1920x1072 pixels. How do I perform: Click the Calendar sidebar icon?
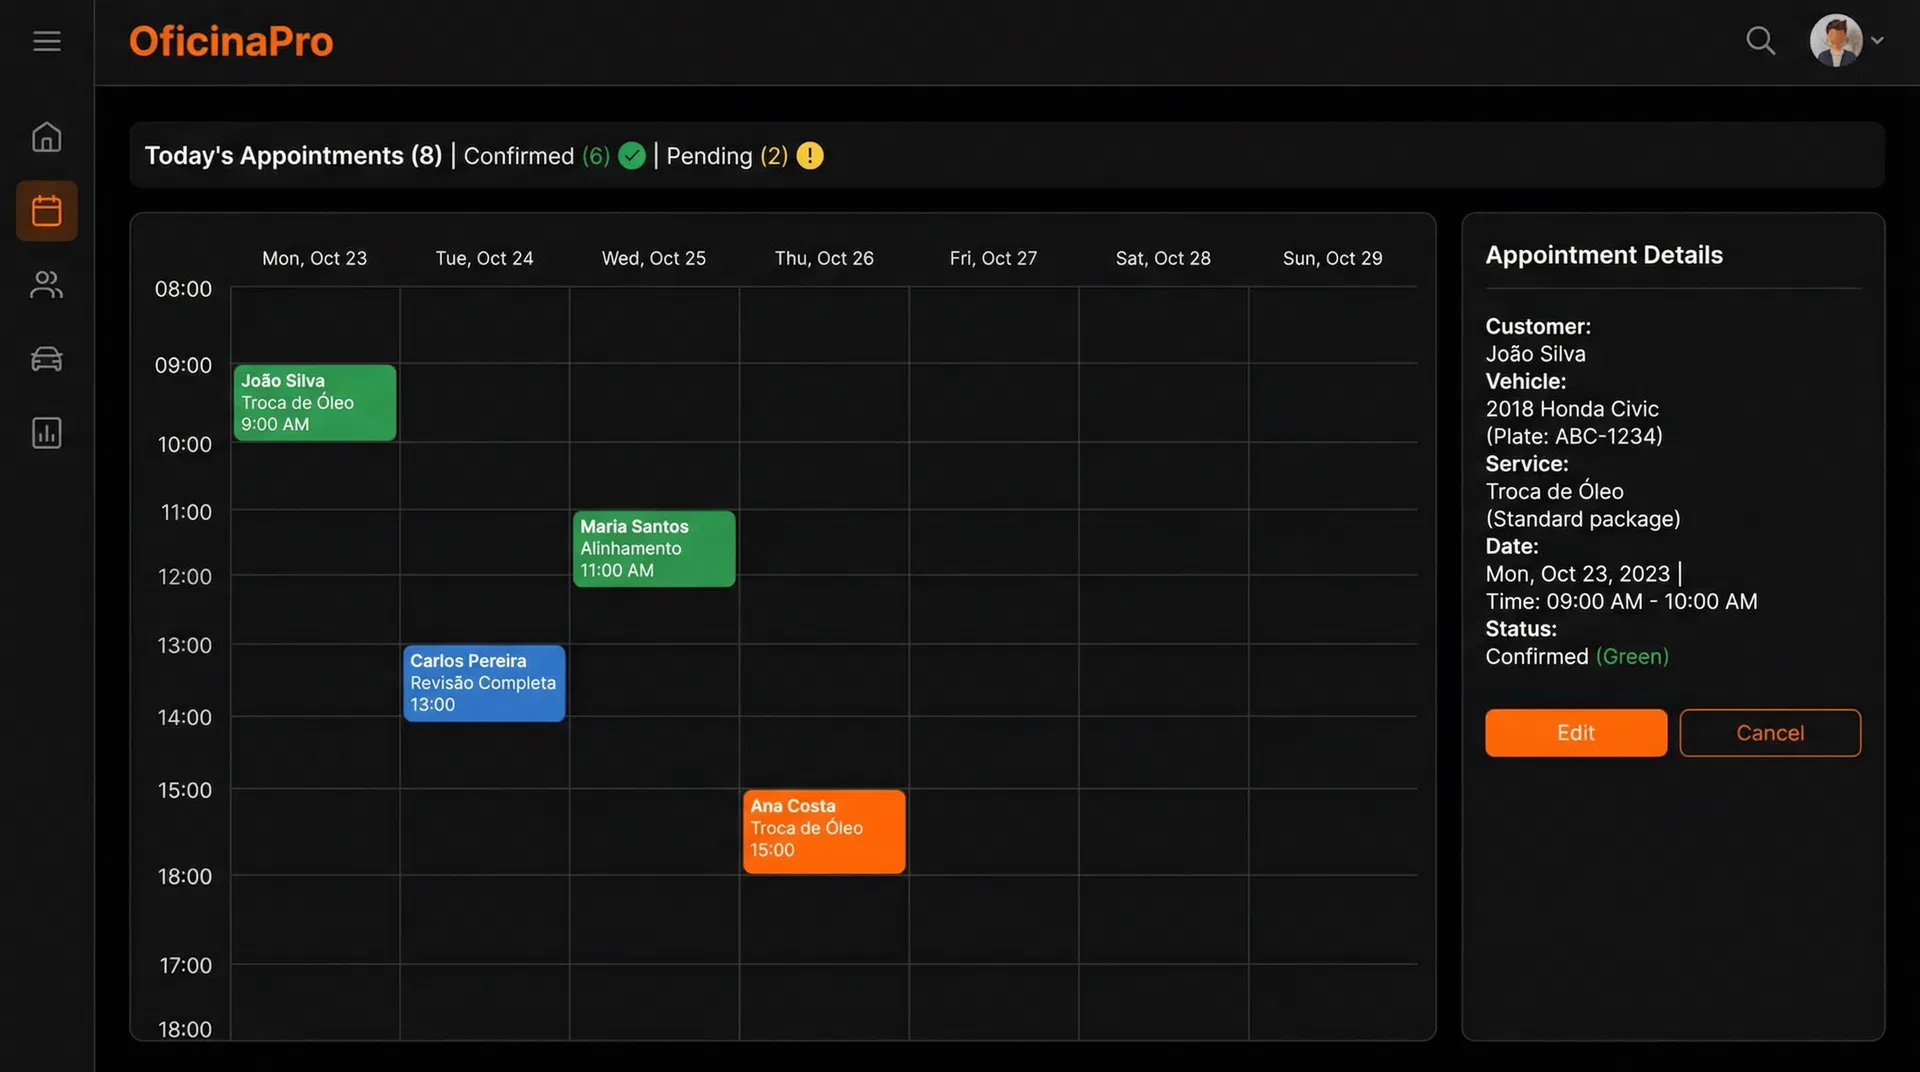point(46,210)
